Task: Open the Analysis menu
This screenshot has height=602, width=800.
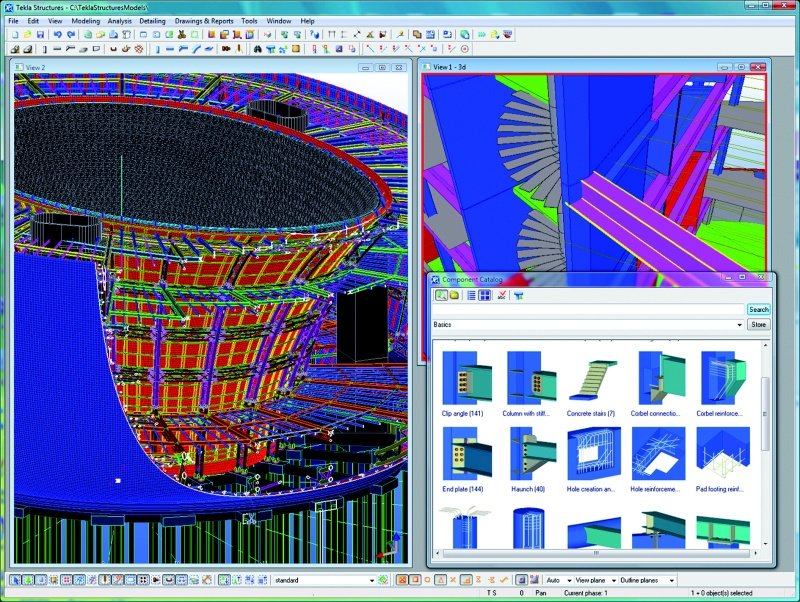Action: click(x=120, y=21)
